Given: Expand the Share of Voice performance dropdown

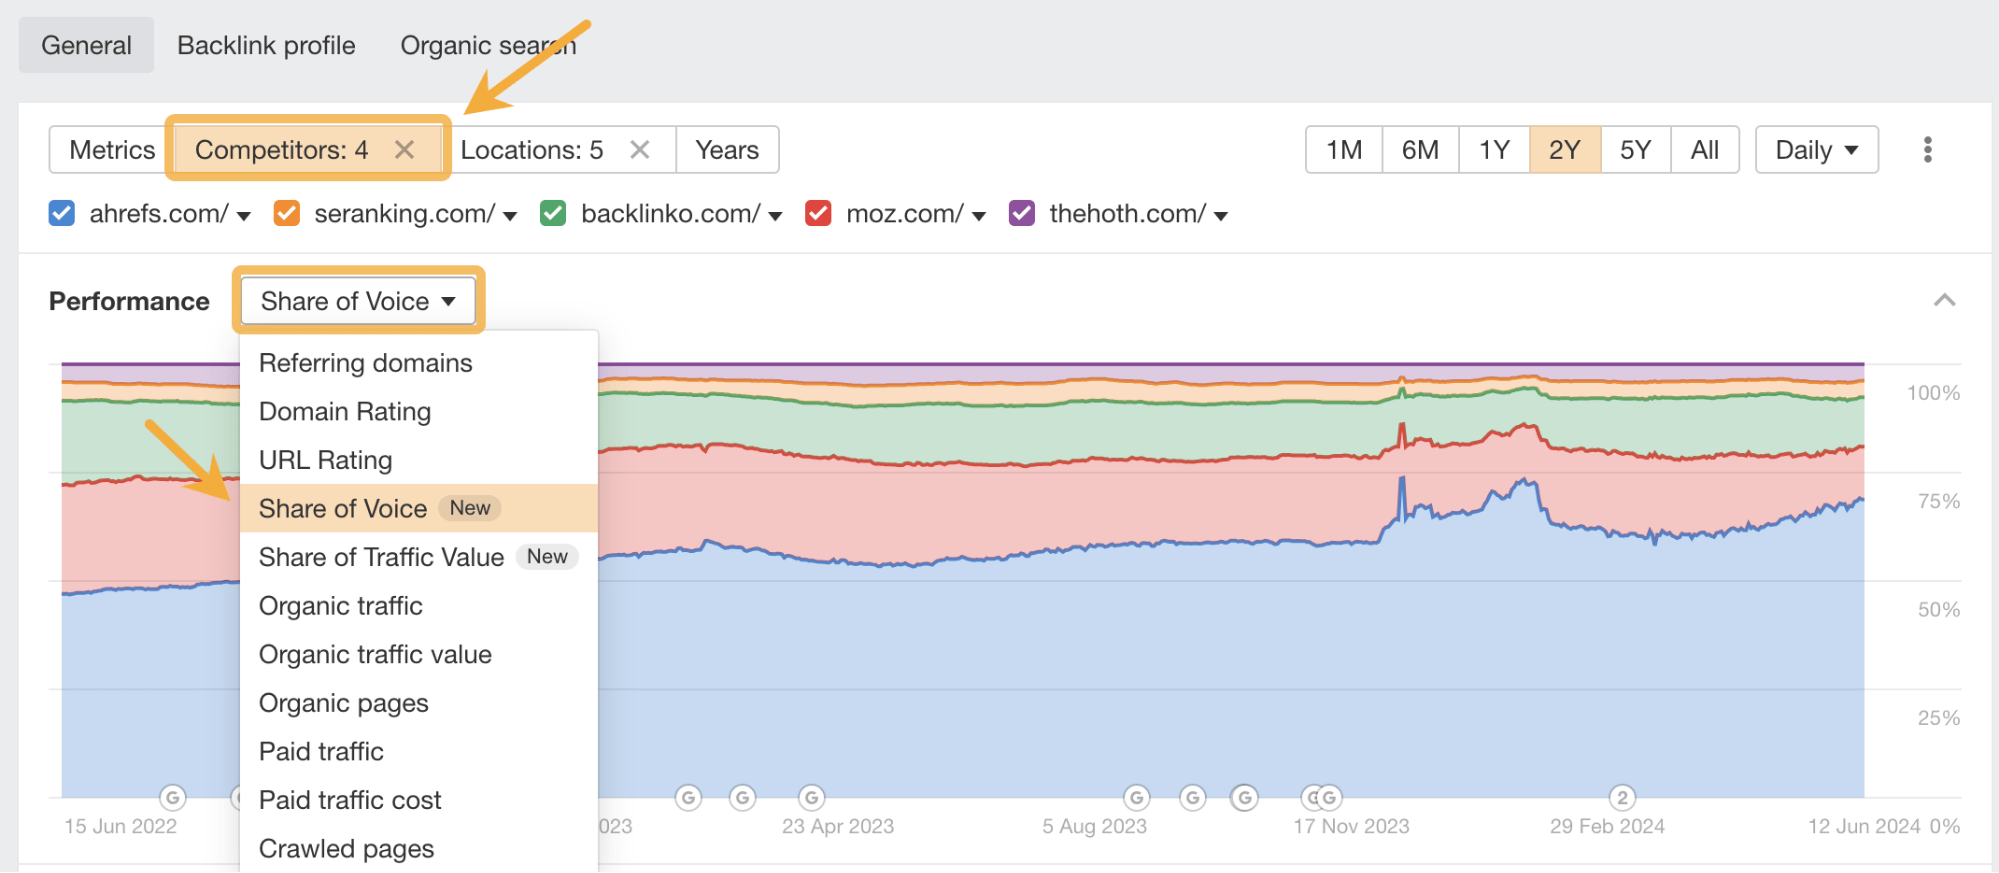Looking at the screenshot, I should (x=358, y=301).
